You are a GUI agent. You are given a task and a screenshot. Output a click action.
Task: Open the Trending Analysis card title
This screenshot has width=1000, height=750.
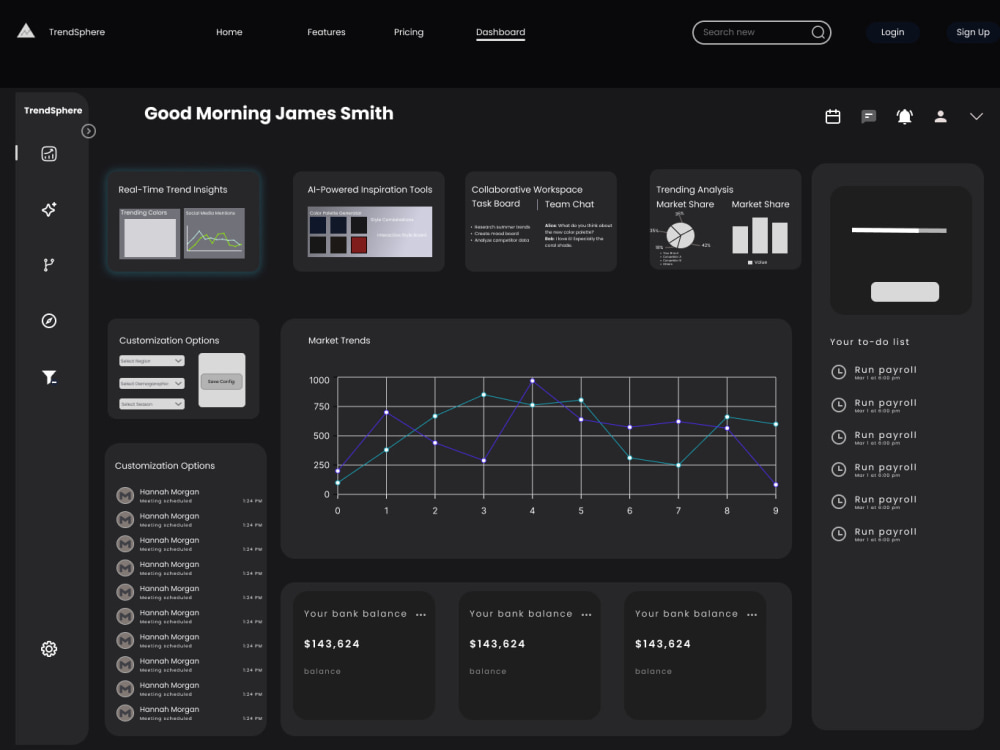(x=695, y=189)
